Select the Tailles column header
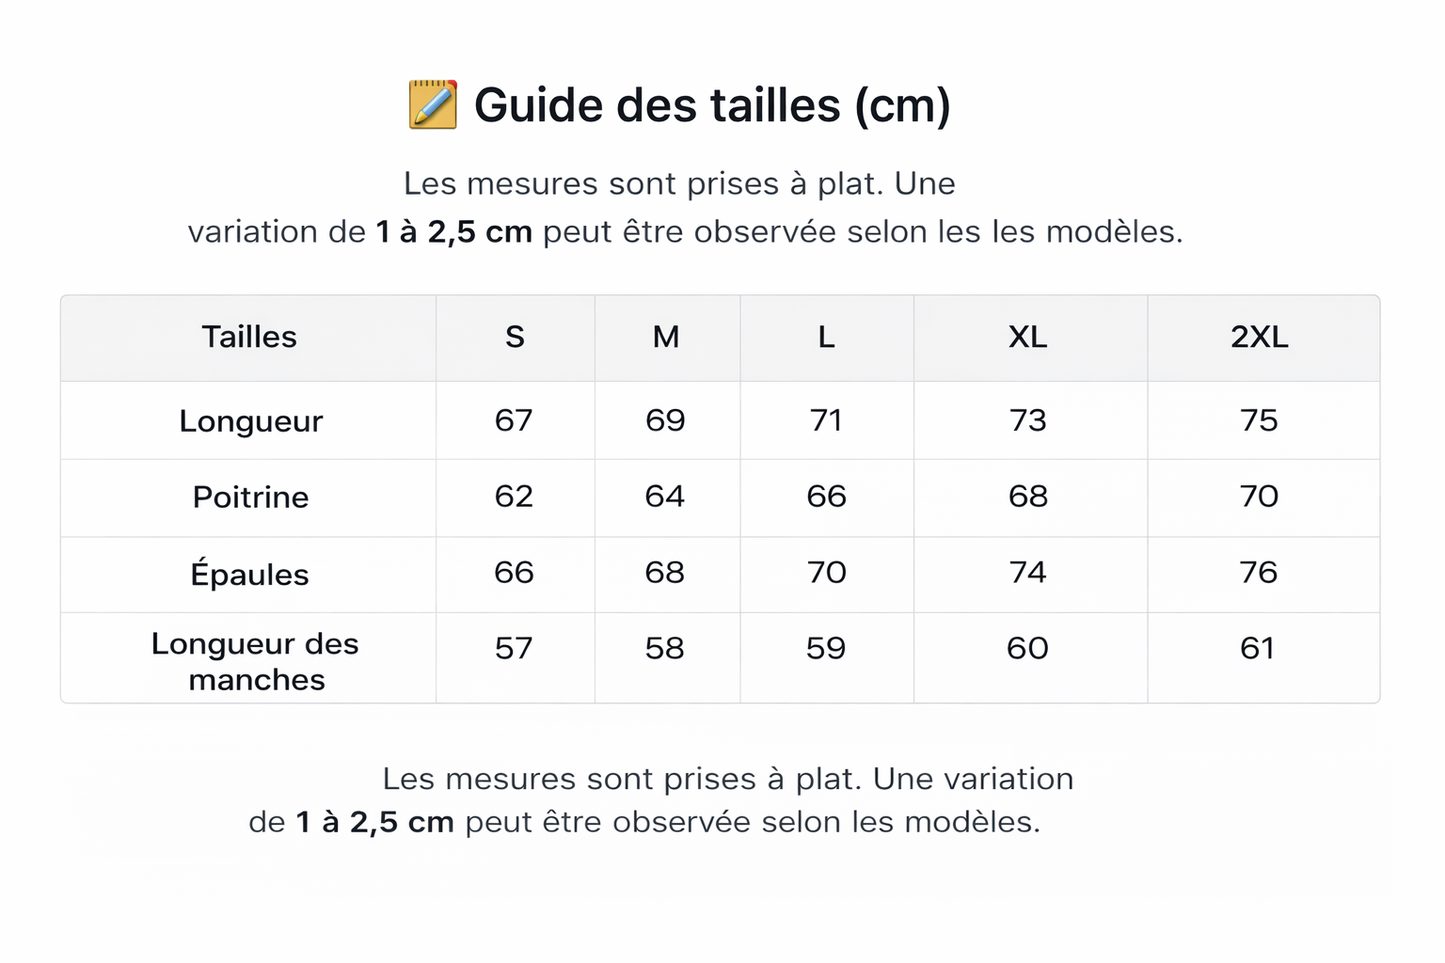 pos(249,337)
